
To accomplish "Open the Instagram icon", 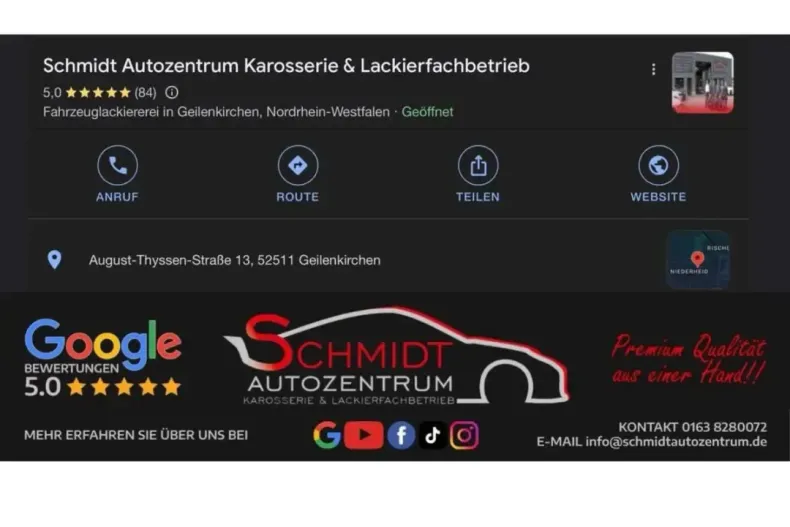I will pyautogui.click(x=464, y=435).
